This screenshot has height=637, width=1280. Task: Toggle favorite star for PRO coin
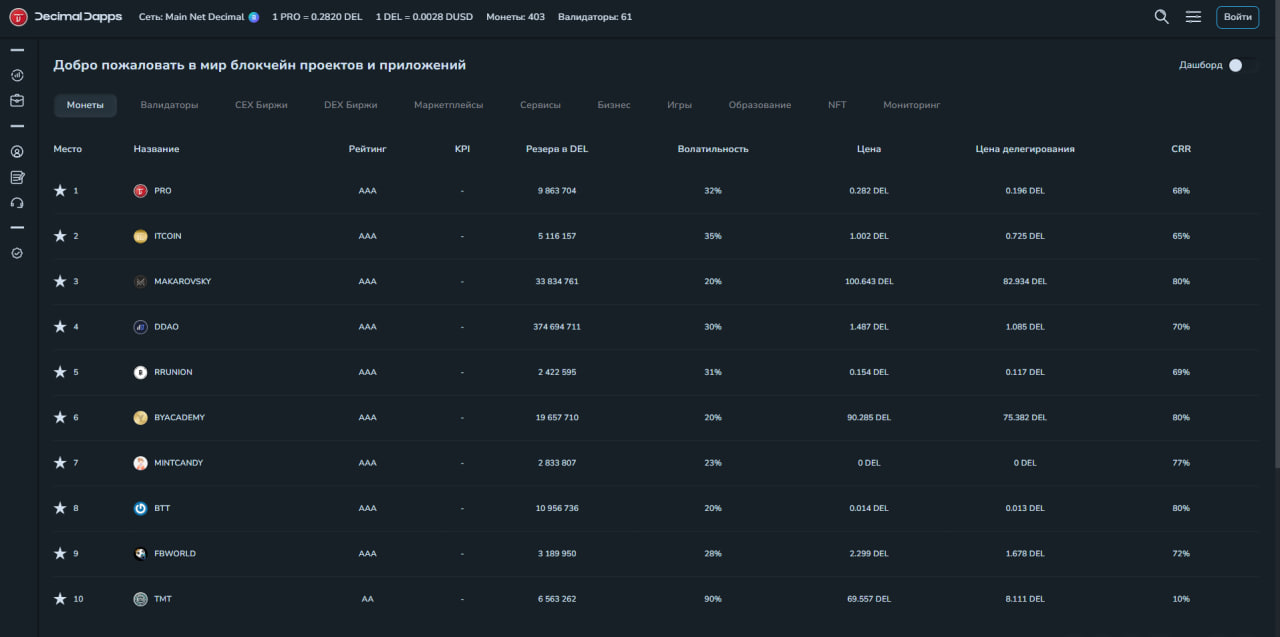click(x=60, y=190)
